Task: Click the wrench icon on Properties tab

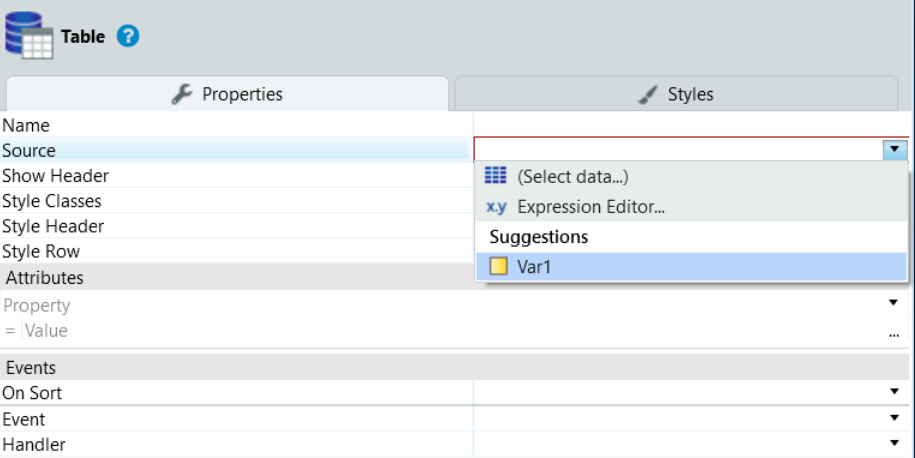Action: 181,94
